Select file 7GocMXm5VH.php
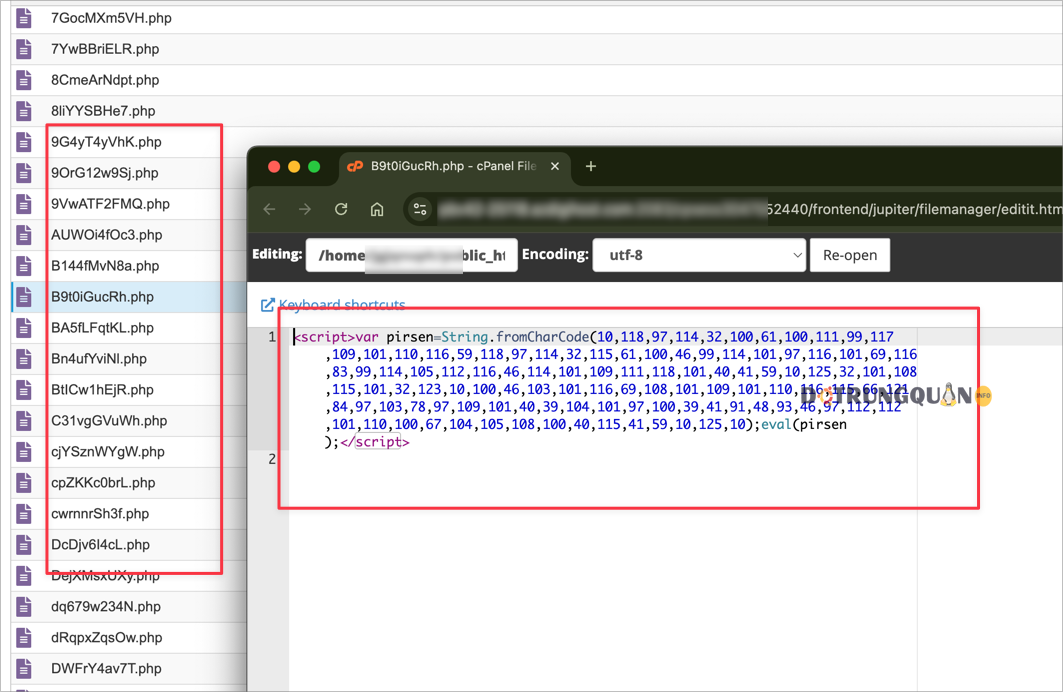Image resolution: width=1063 pixels, height=692 pixels. point(111,18)
